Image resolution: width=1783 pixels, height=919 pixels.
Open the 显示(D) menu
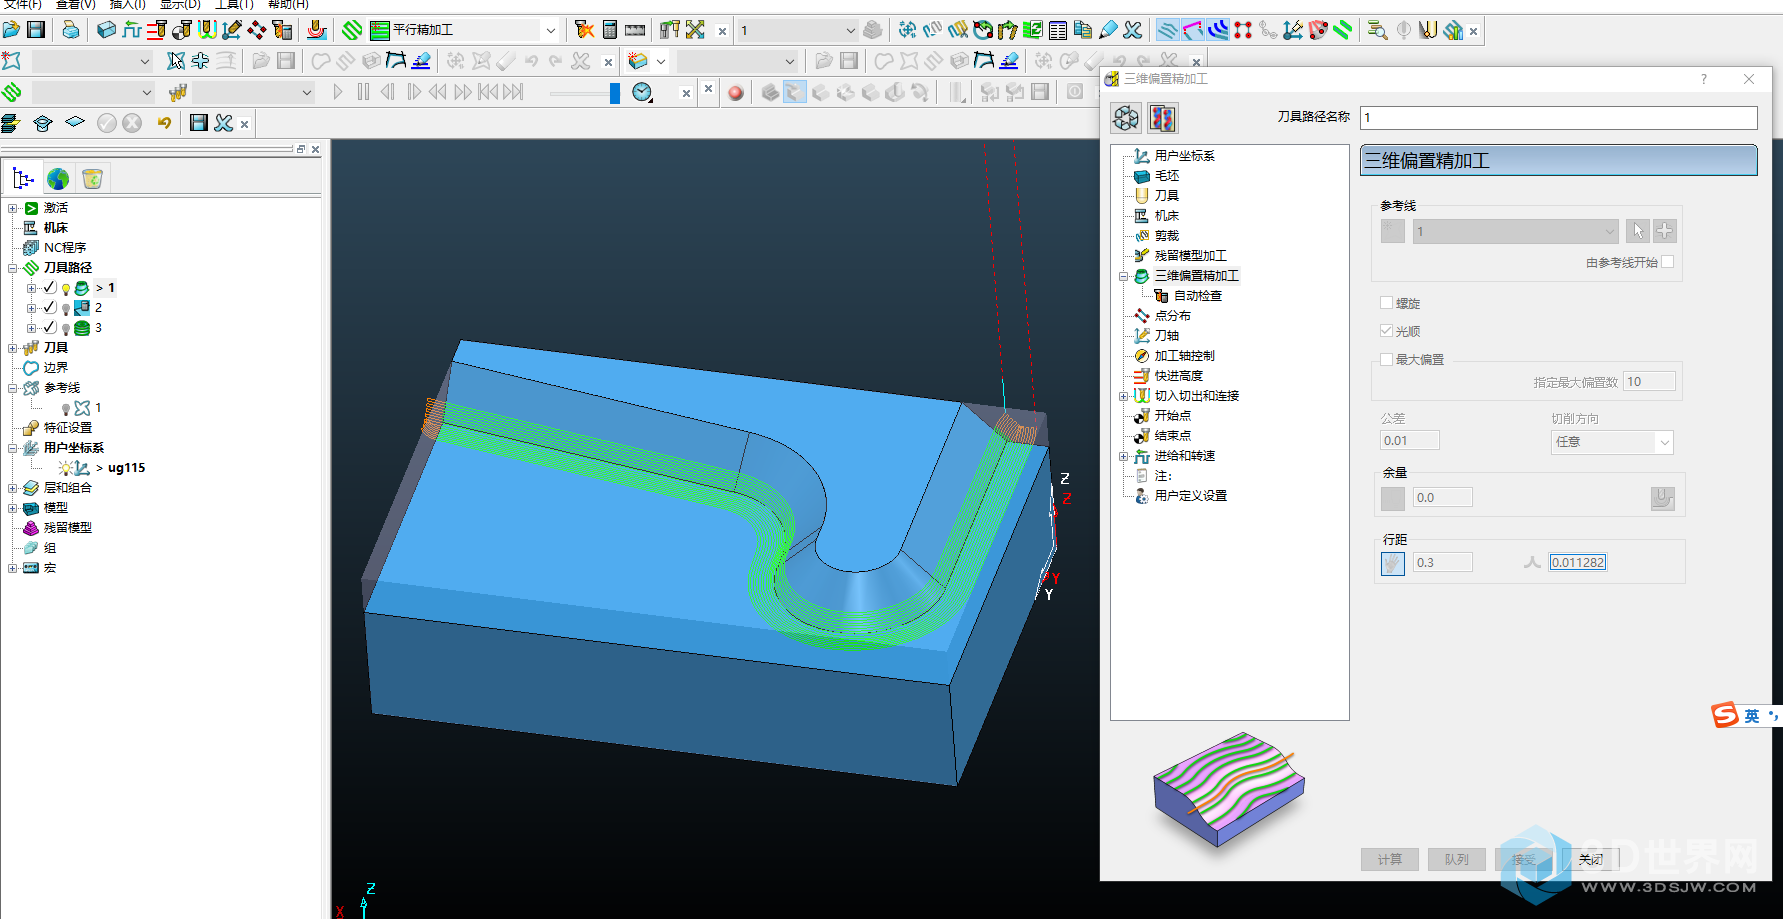click(x=180, y=5)
